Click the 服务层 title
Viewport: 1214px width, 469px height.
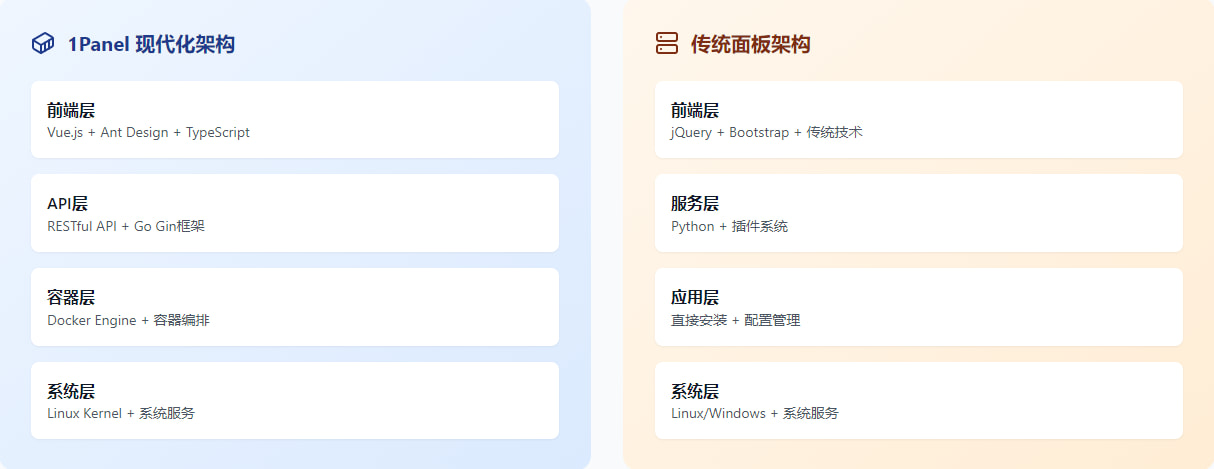click(x=695, y=204)
